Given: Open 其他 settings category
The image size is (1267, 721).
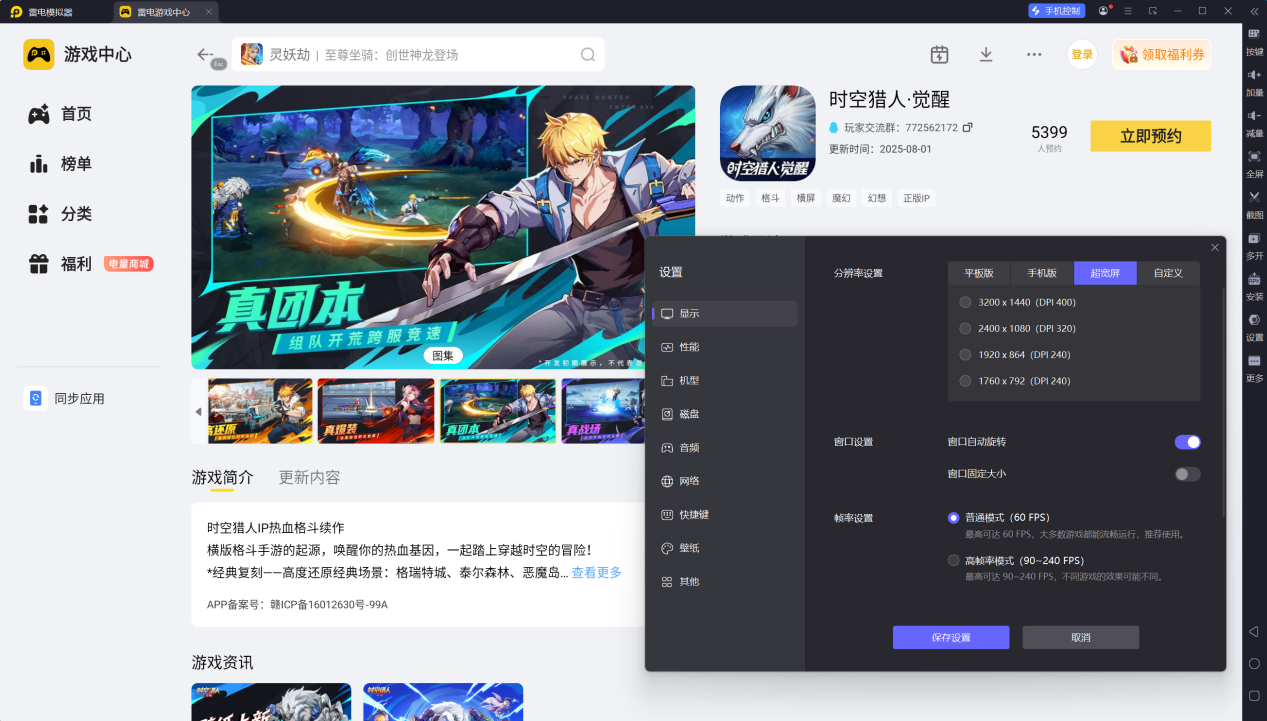Looking at the screenshot, I should [725, 582].
